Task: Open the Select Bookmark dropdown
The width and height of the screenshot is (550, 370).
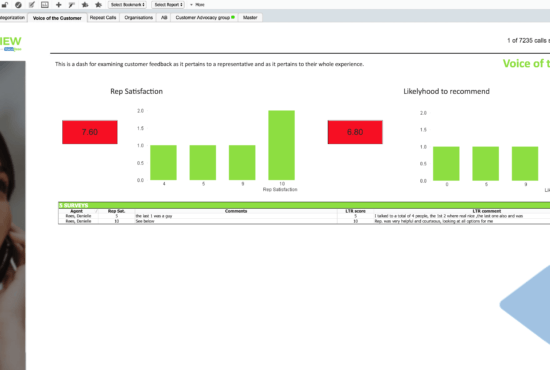Action: point(127,5)
